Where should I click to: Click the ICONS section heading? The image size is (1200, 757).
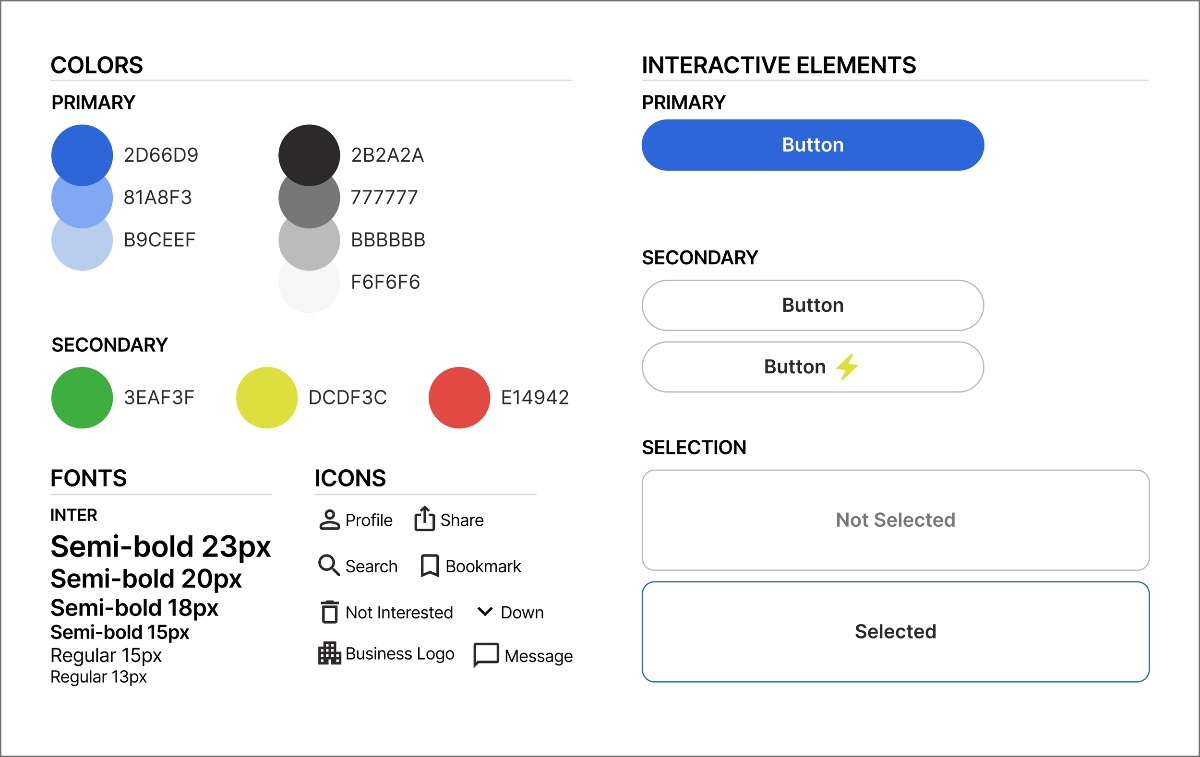pos(350,478)
